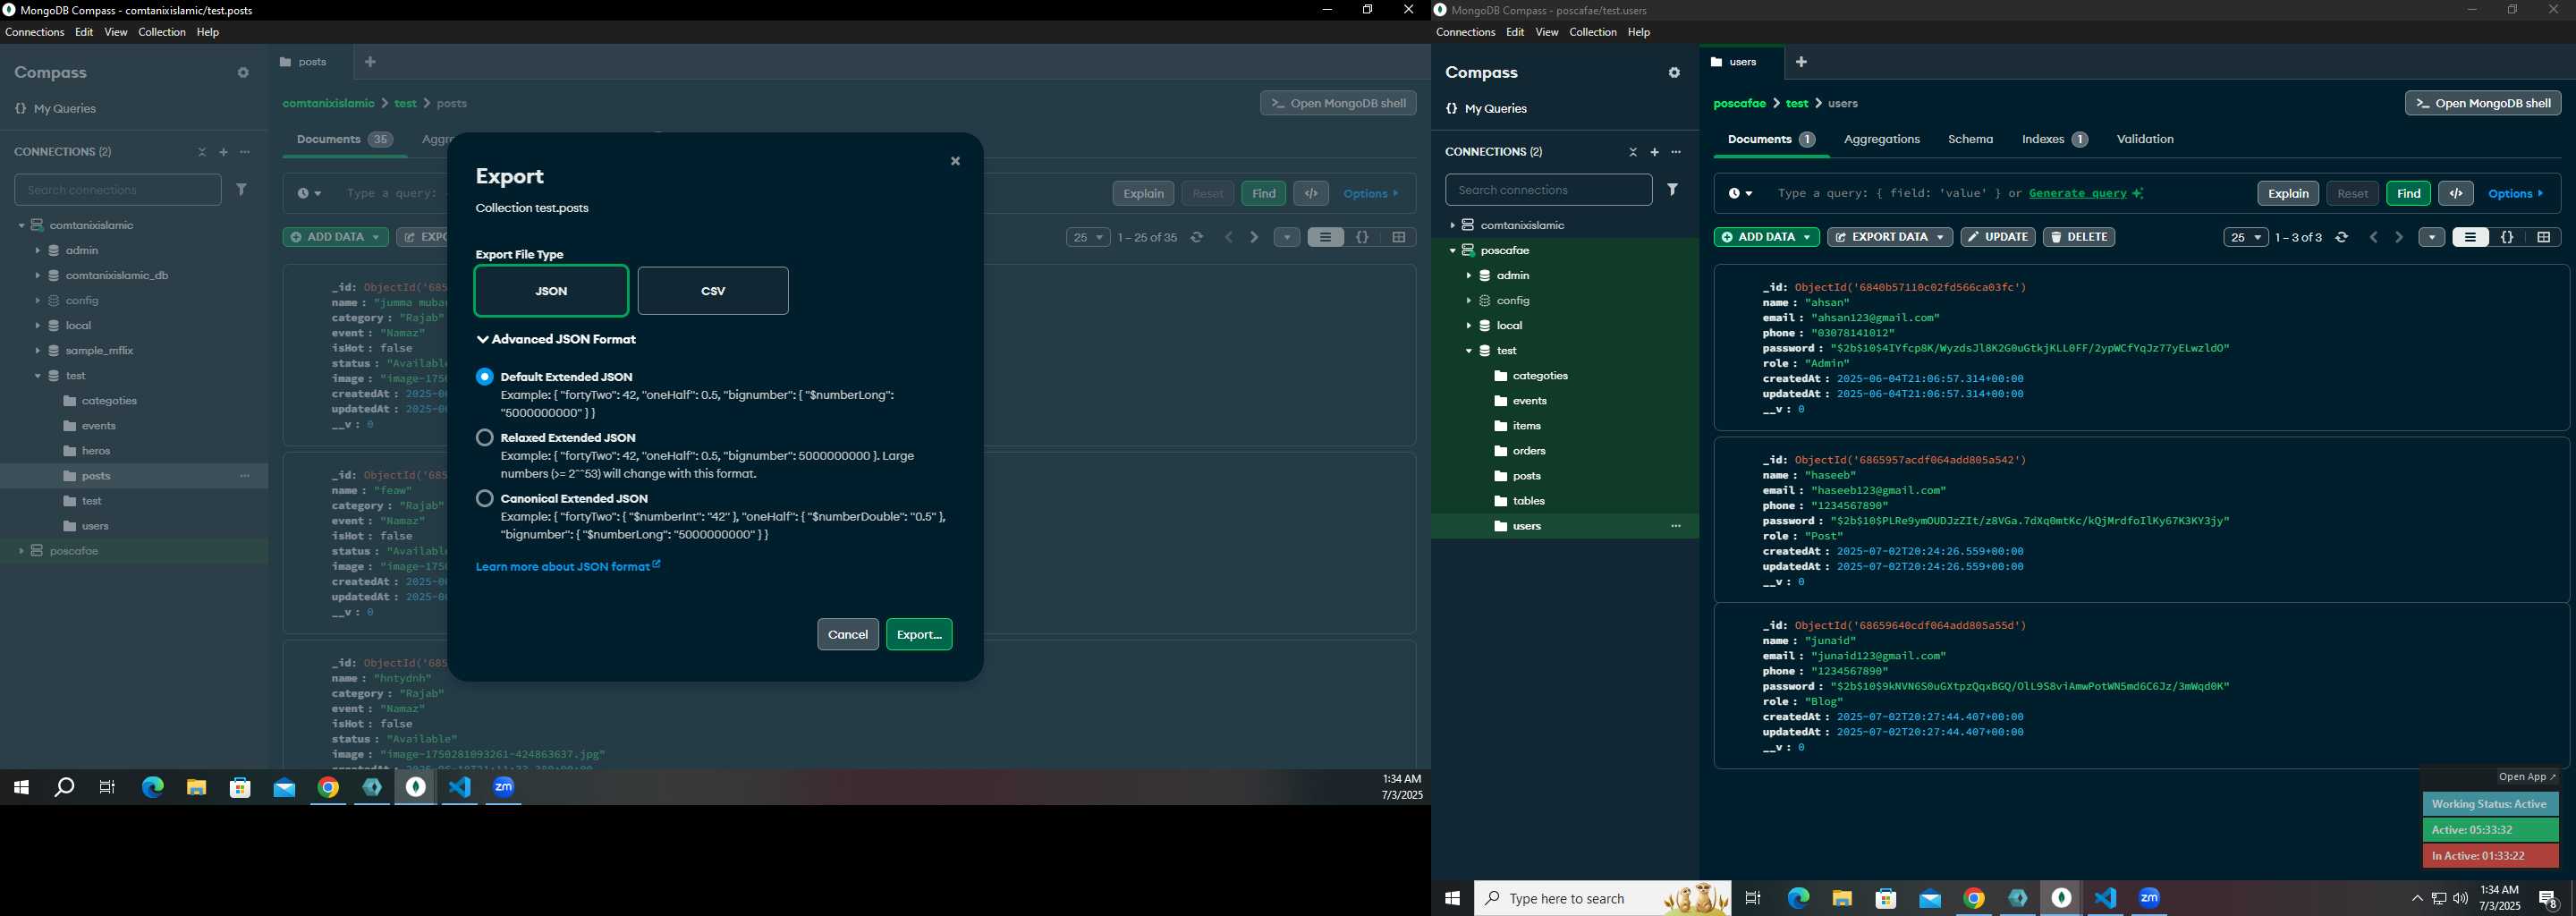Open expand-all documents dropdown in users view
The image size is (2576, 916).
coord(2432,238)
